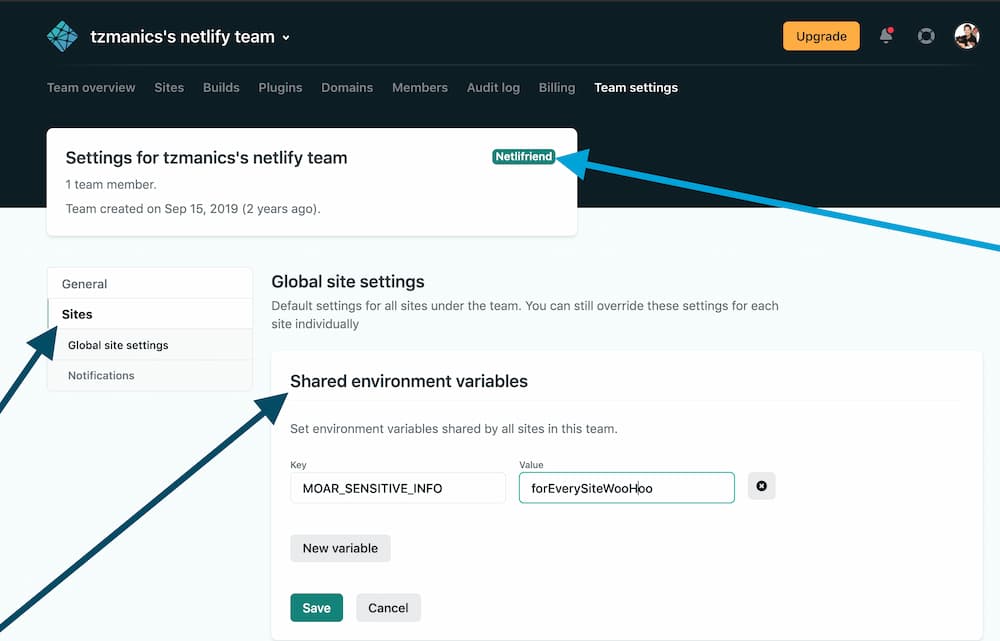The image size is (1000, 641).
Task: View the Audit log tab
Action: coord(493,87)
